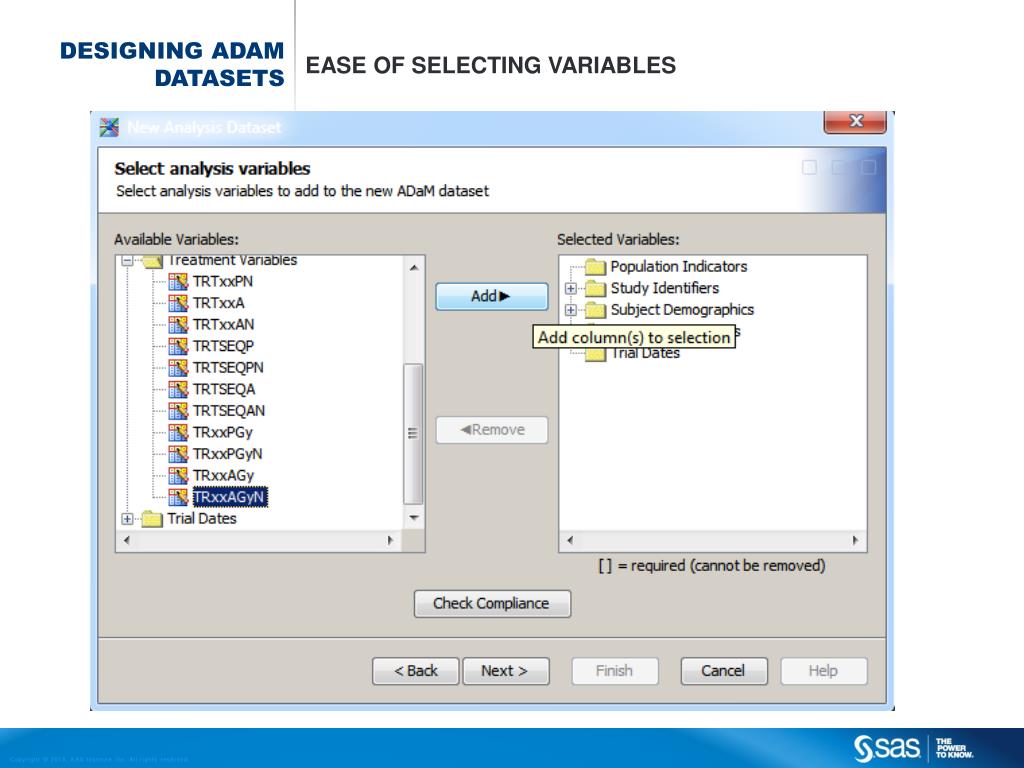Click Next to proceed in the wizard
The width and height of the screenshot is (1024, 768).
(x=506, y=671)
